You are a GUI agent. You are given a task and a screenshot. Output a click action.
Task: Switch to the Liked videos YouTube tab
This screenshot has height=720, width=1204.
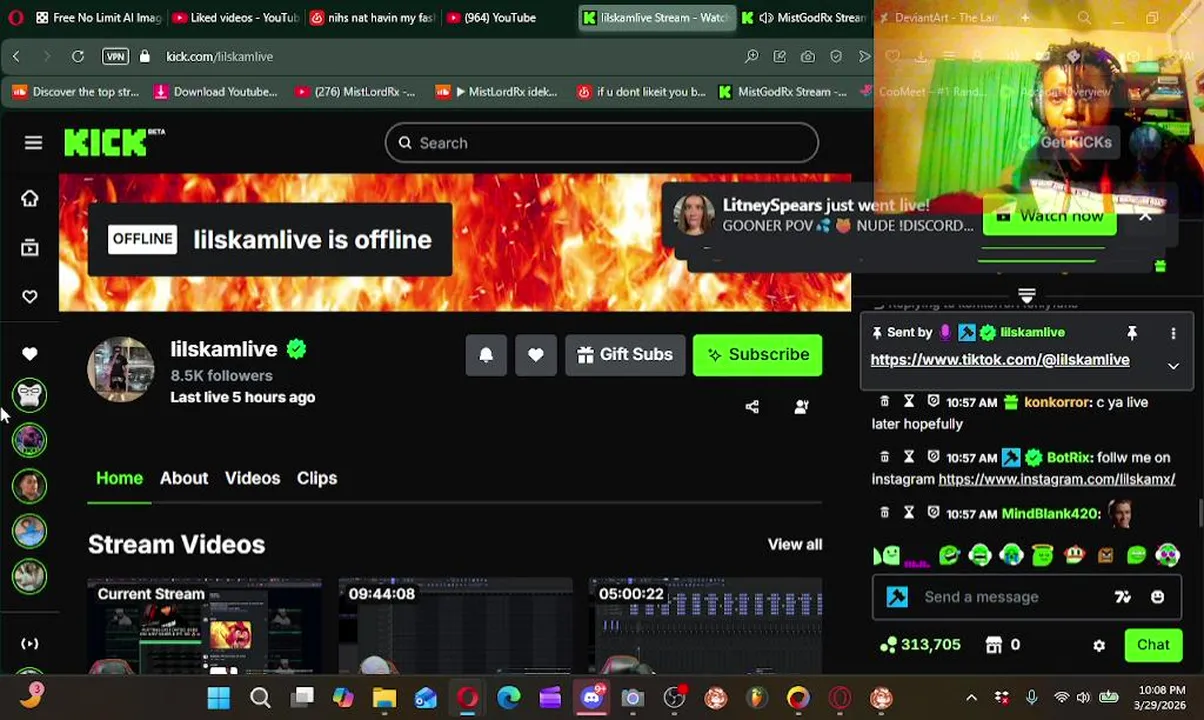235,18
